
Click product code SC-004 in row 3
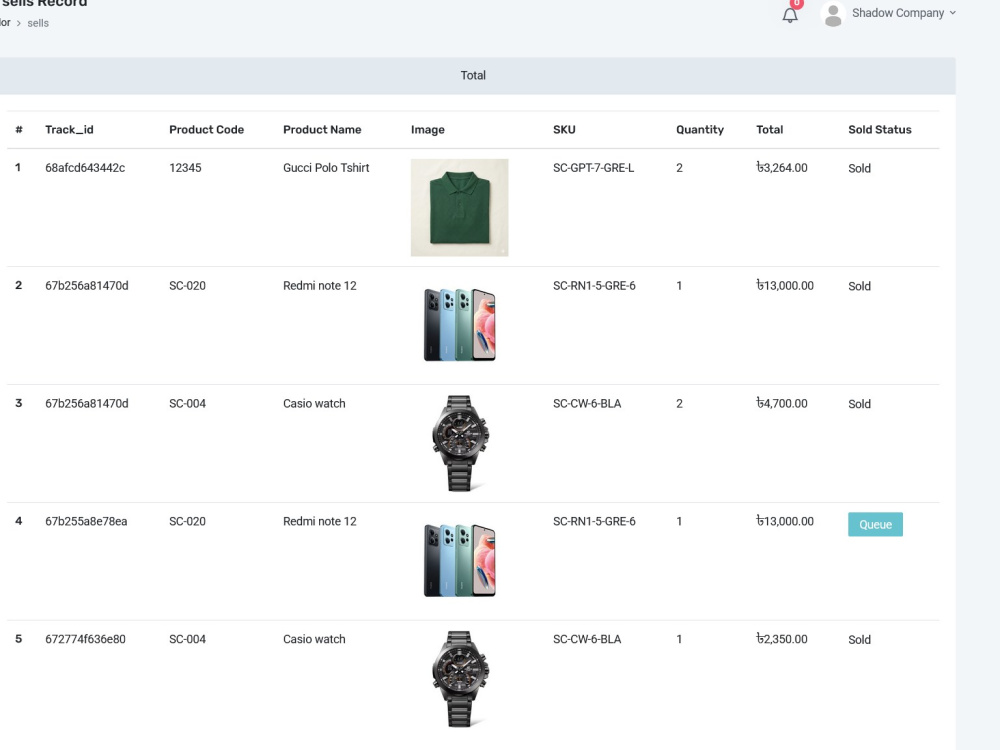(187, 404)
